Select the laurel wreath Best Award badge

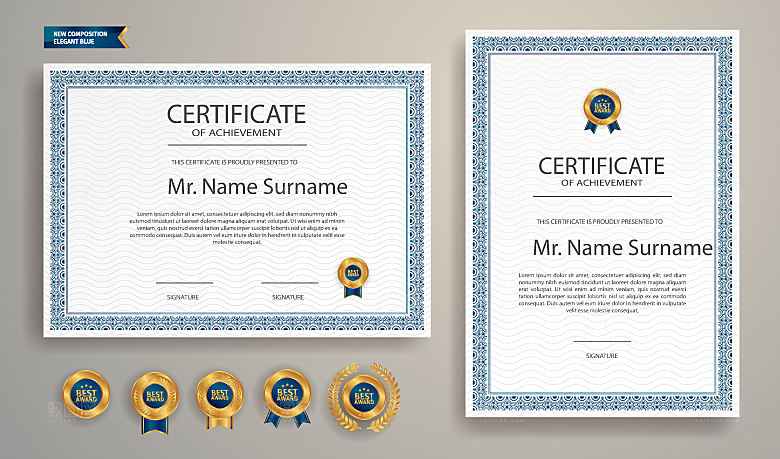[364, 397]
